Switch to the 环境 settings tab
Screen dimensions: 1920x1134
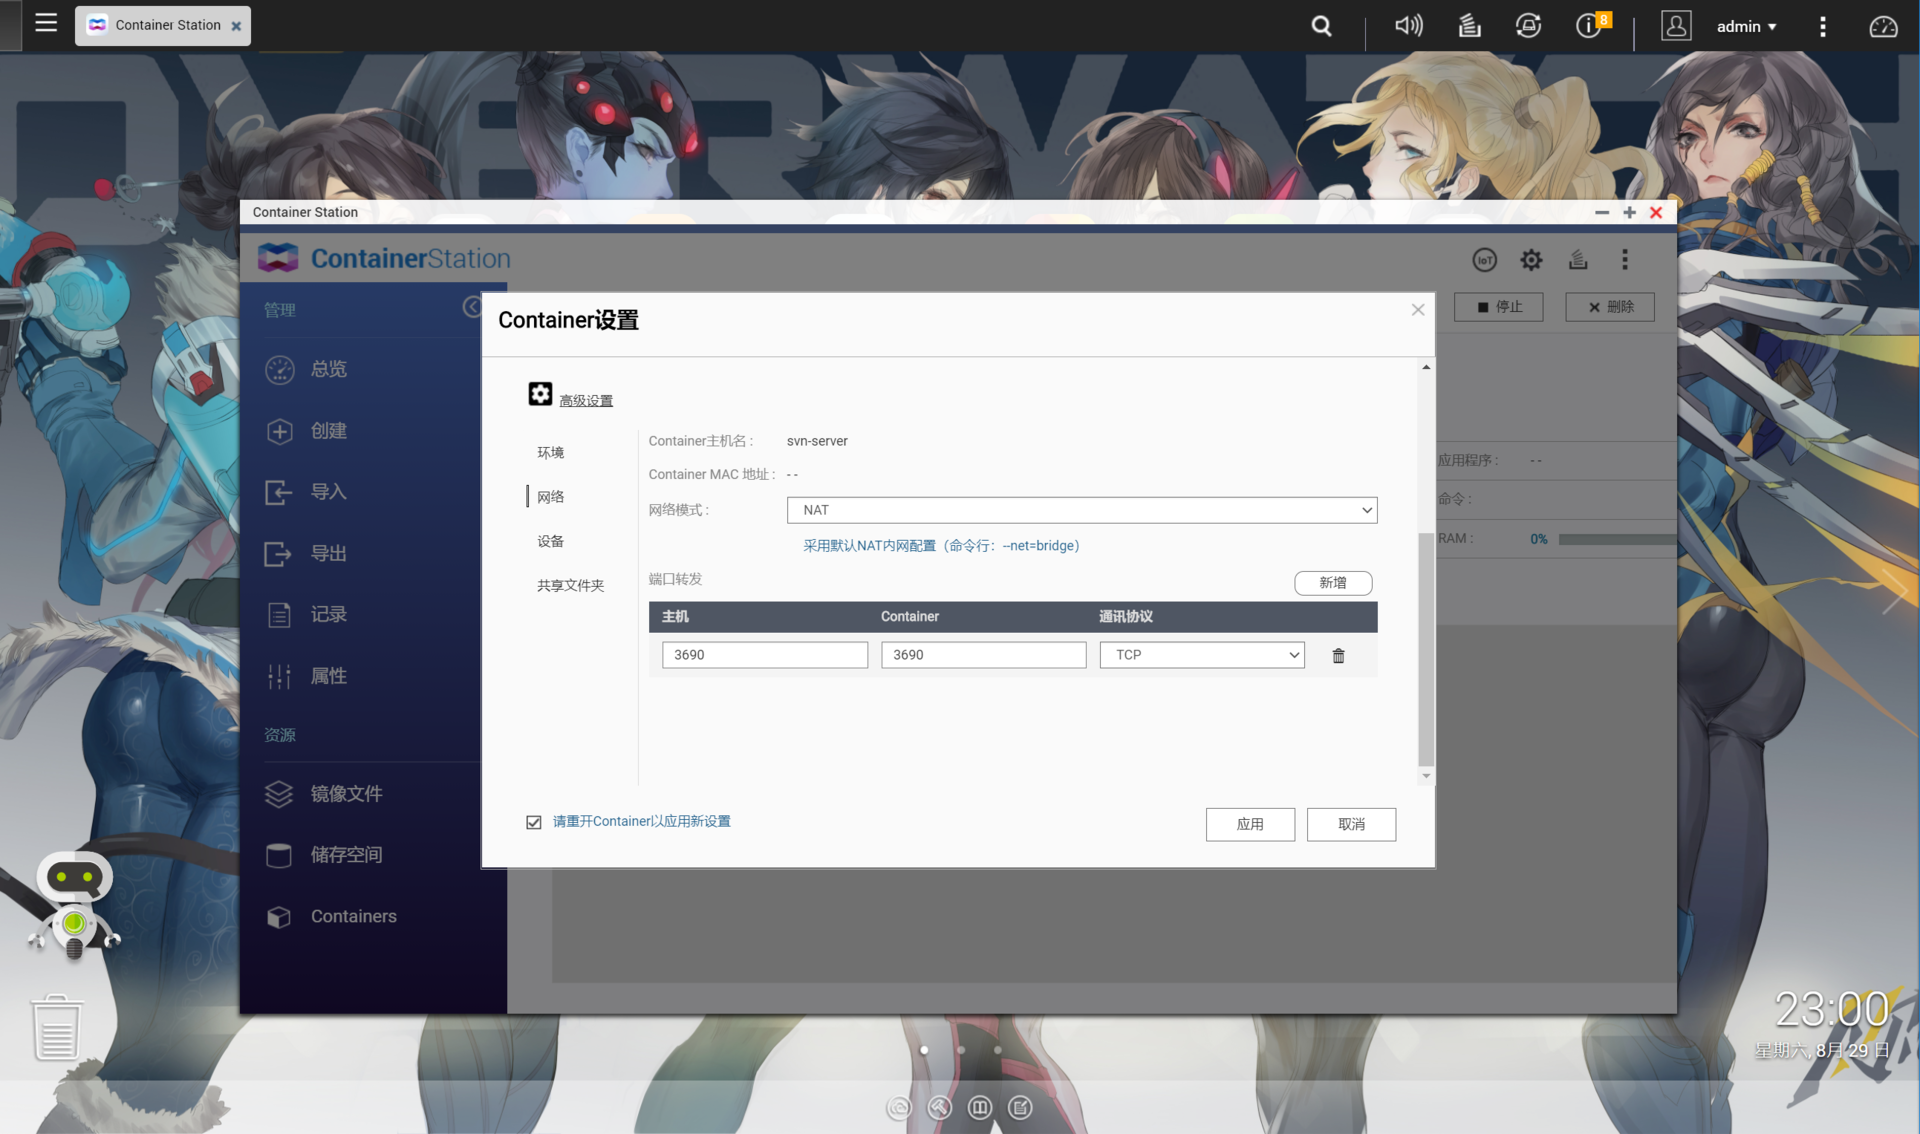tap(550, 453)
